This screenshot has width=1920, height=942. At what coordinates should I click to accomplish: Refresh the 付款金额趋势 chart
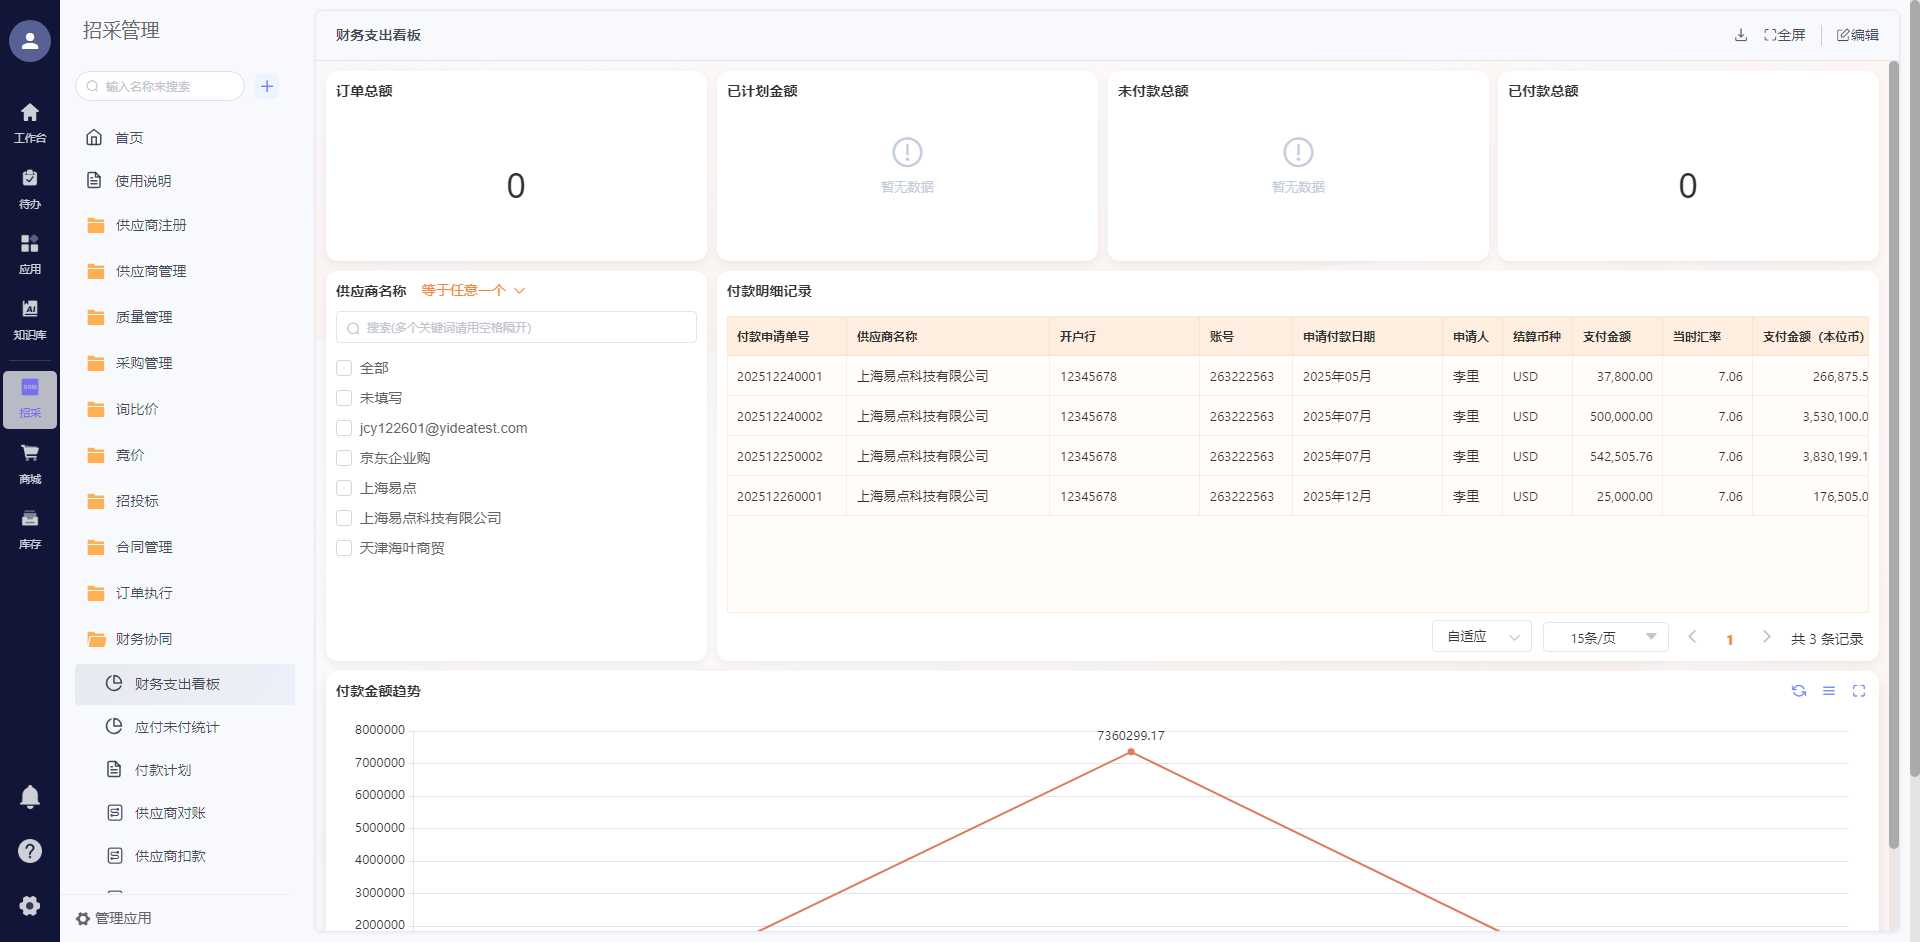tap(1798, 691)
